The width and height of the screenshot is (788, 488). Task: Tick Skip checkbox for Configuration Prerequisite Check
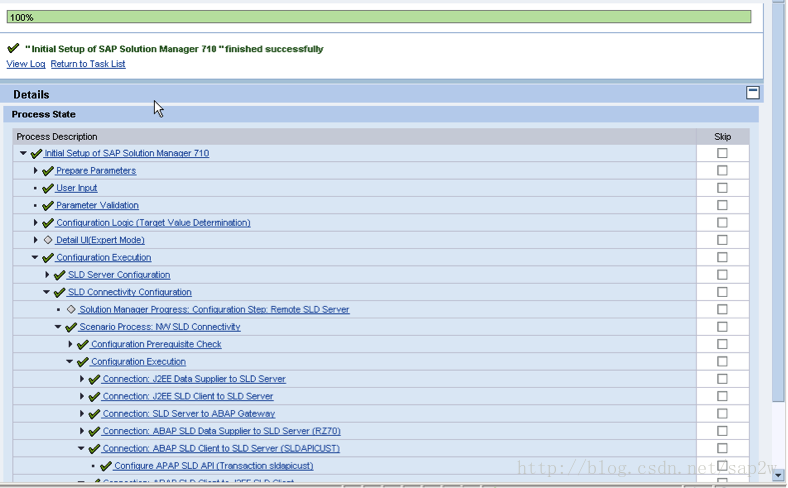pyautogui.click(x=722, y=344)
